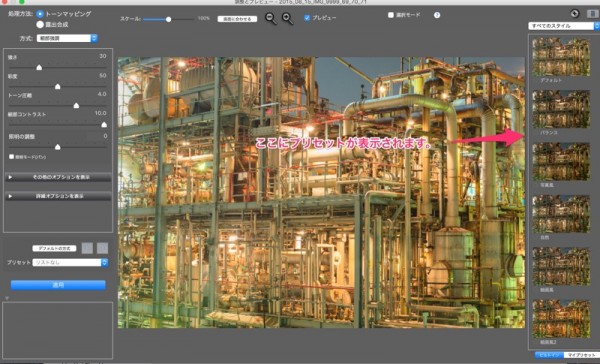Screen dimensions: 600x364
Task: Toggle the プレビュー checkbox
Action: pyautogui.click(x=307, y=18)
